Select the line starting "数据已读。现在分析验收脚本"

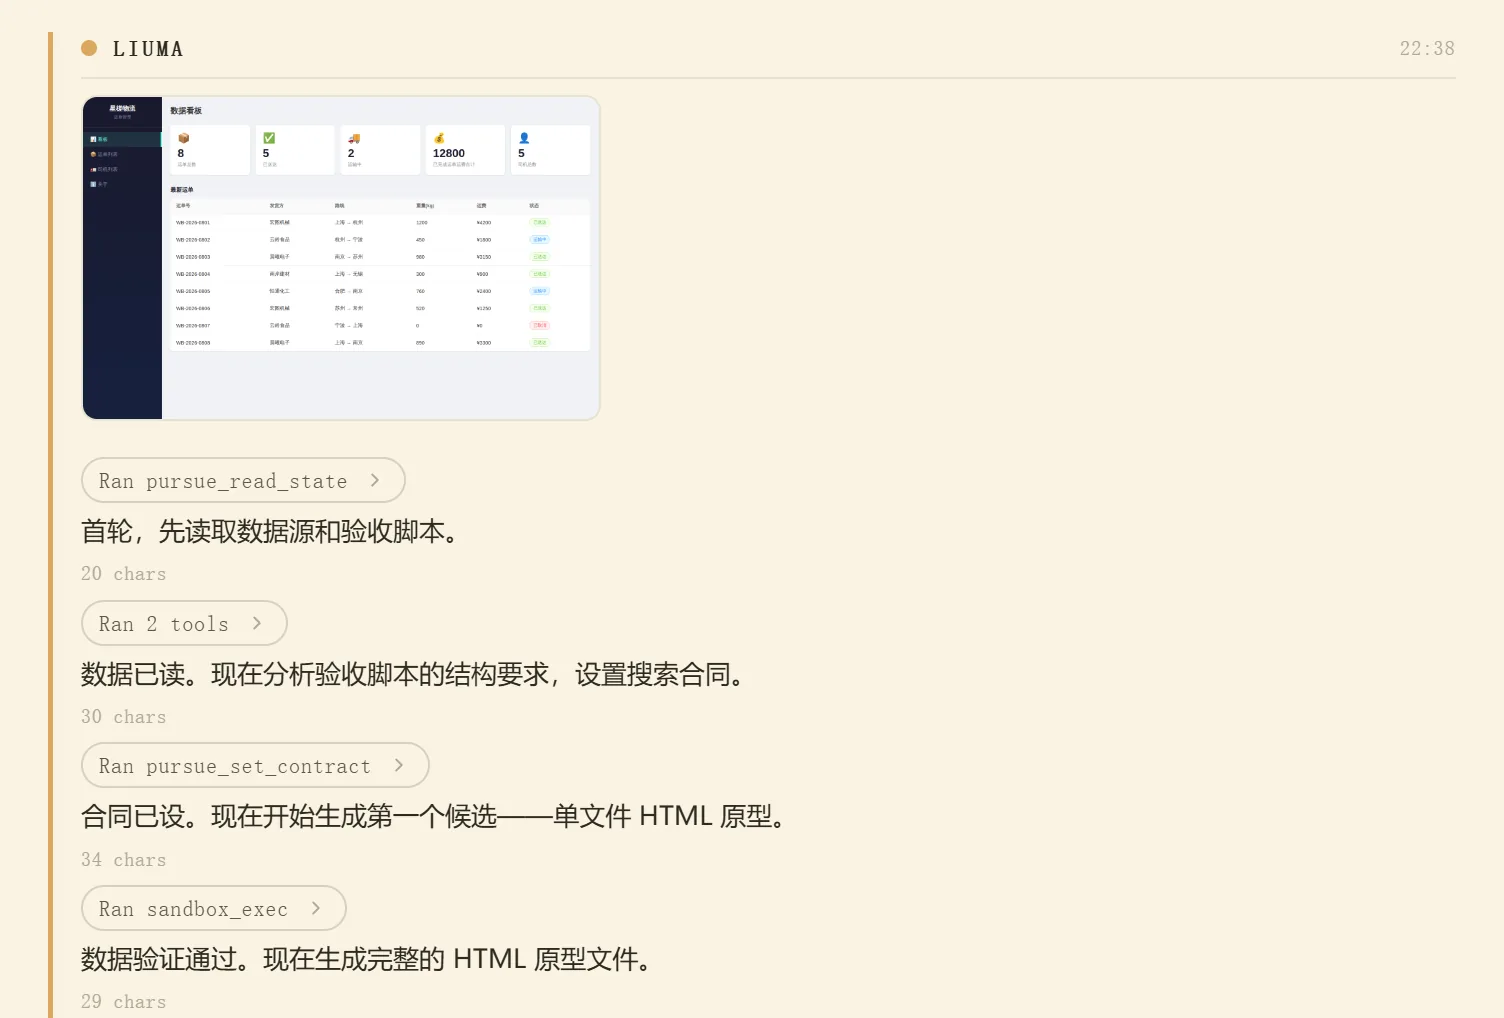pyautogui.click(x=413, y=675)
